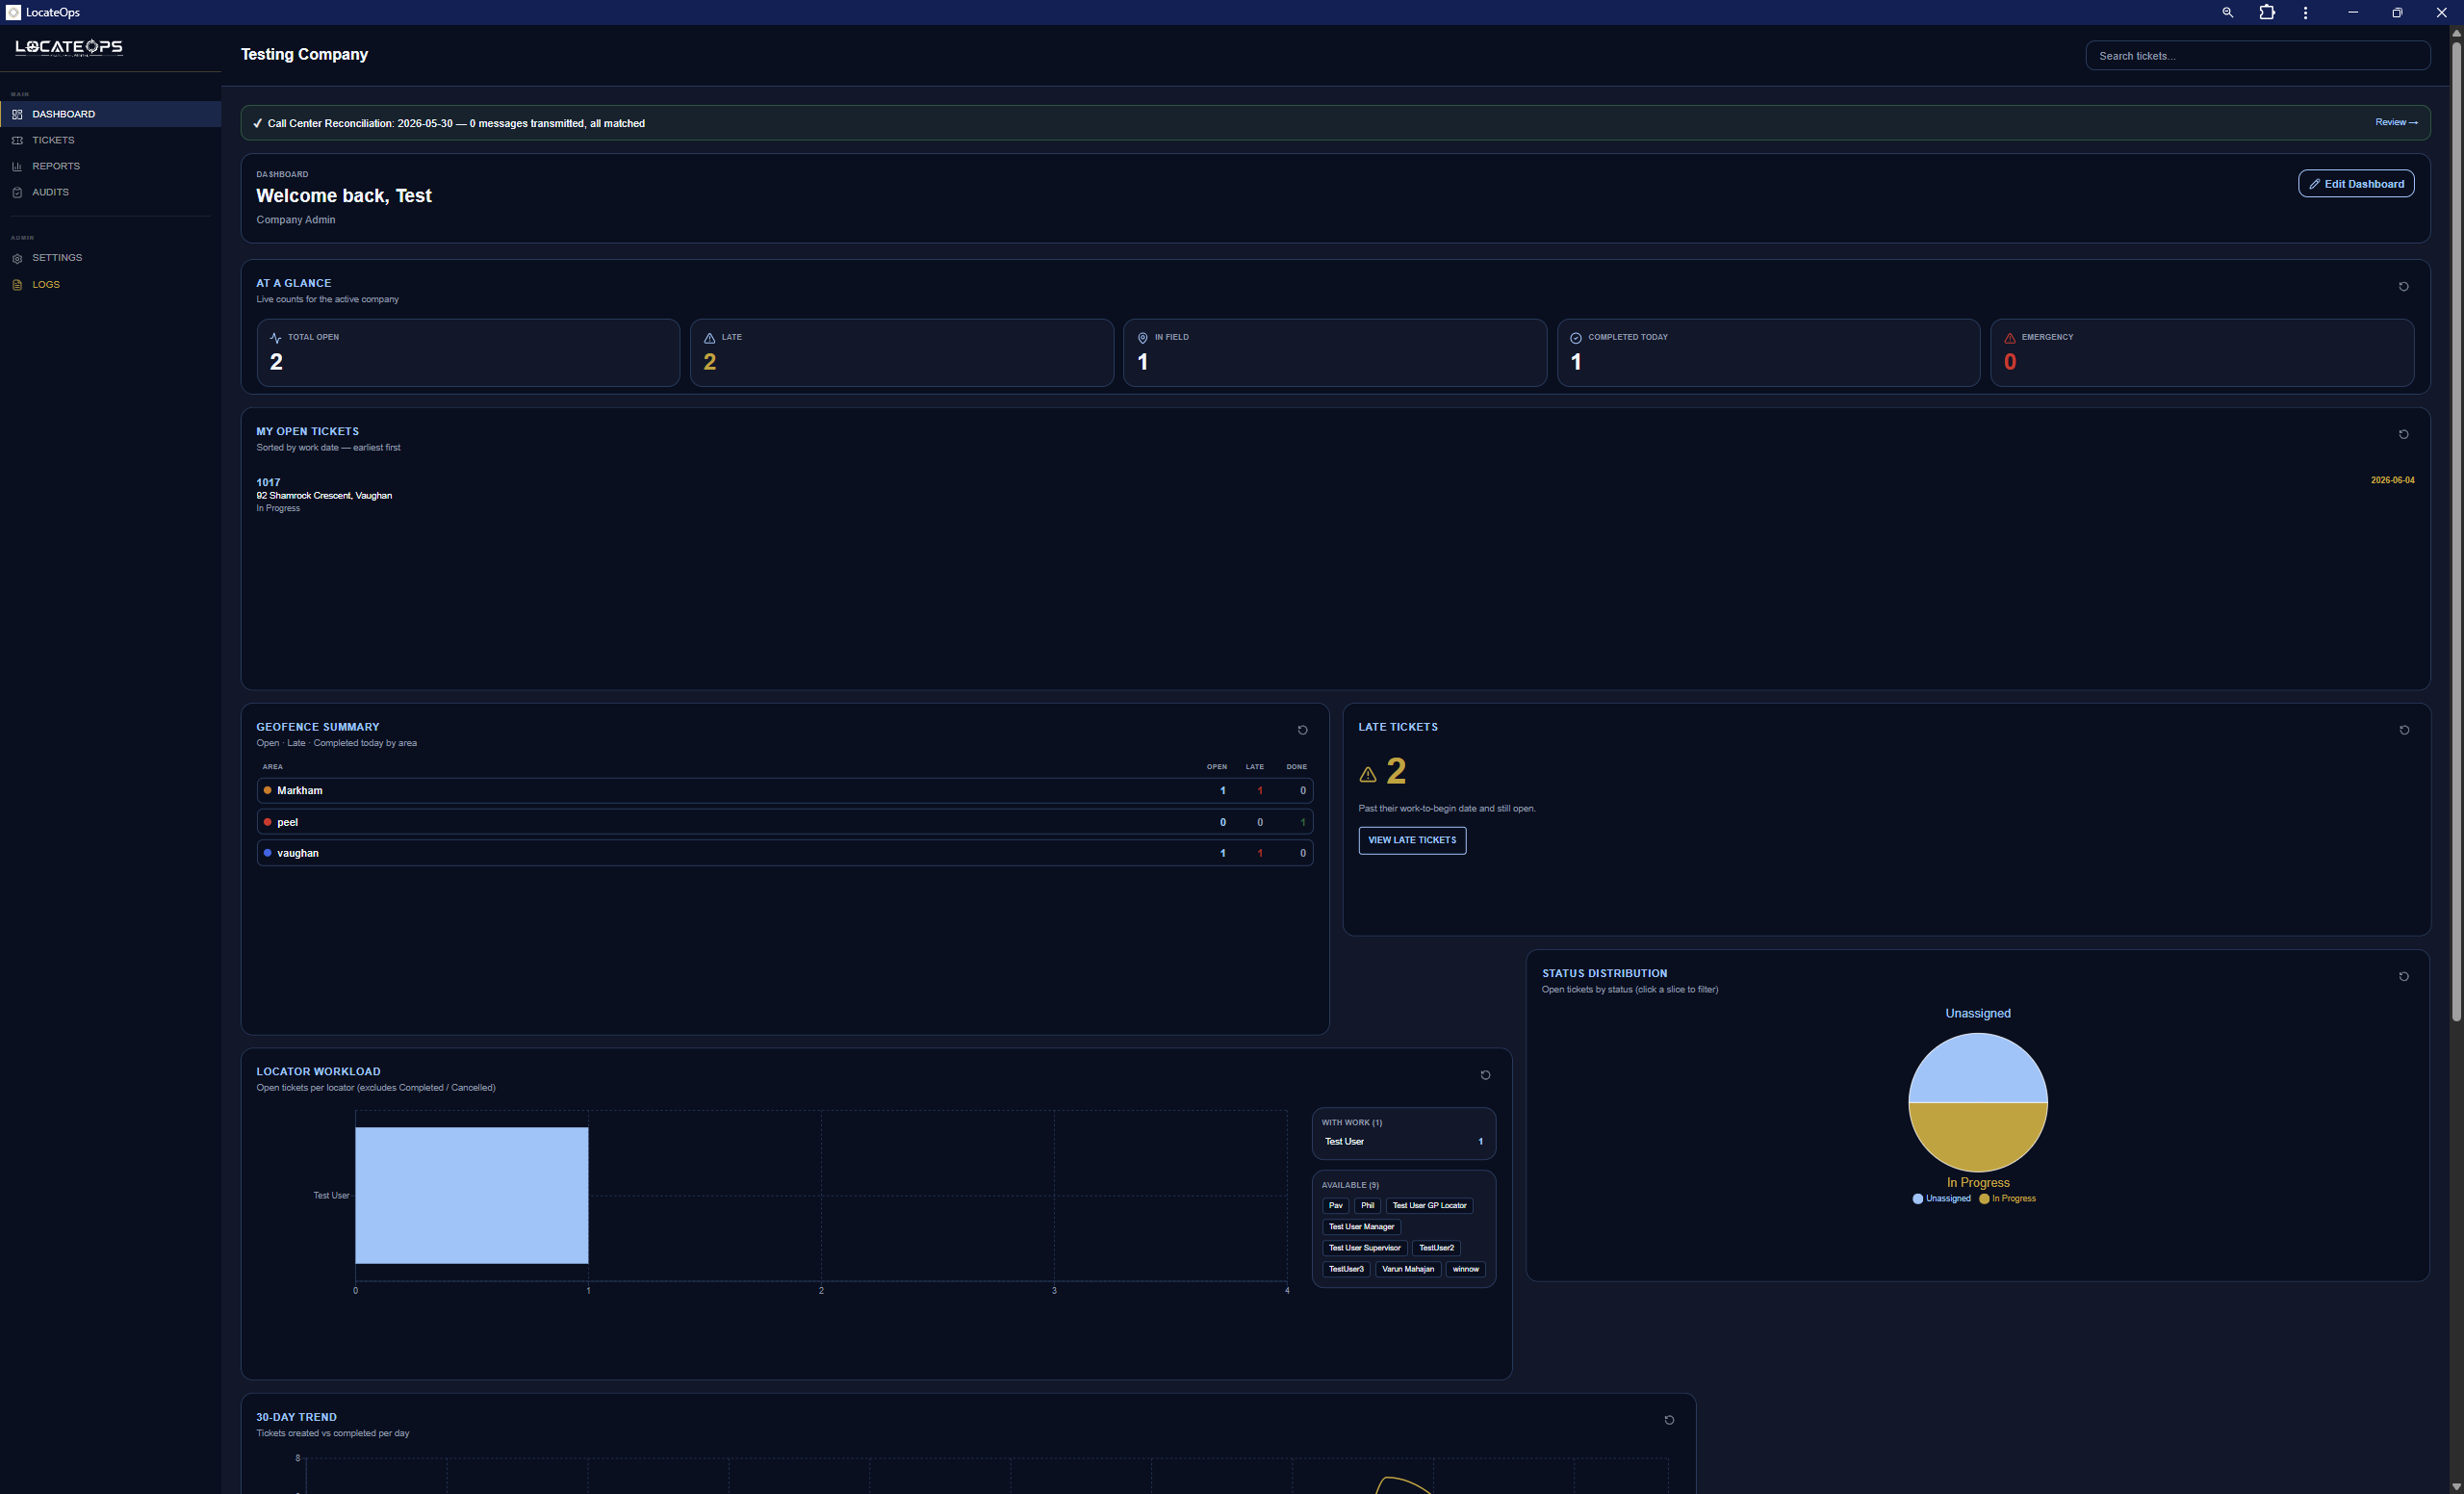Select the Pav available locator chip
This screenshot has height=1494, width=2464.
pos(1335,1205)
